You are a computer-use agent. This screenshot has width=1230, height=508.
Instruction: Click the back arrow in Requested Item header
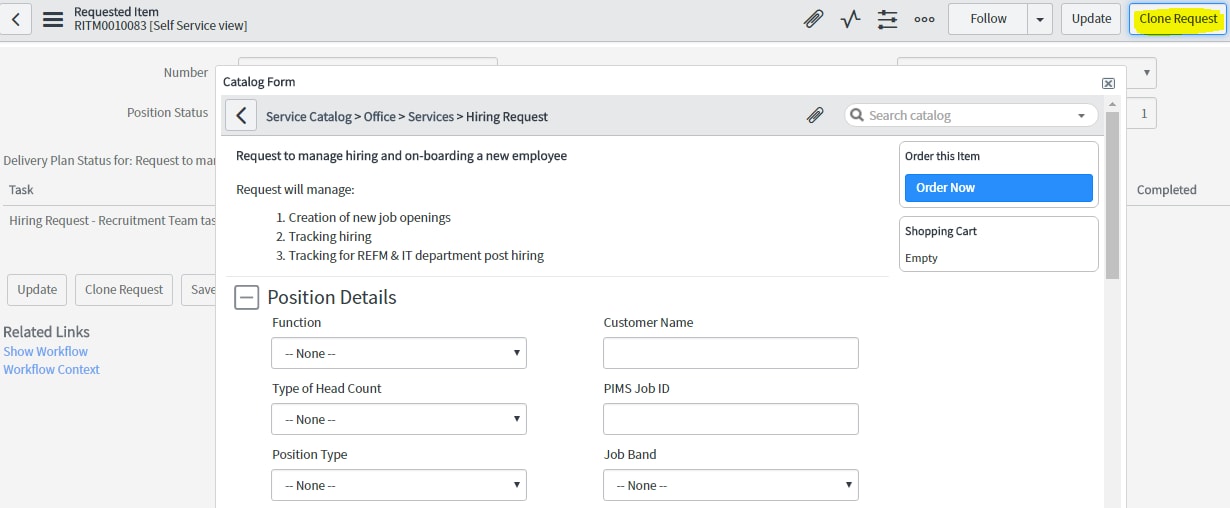point(16,19)
